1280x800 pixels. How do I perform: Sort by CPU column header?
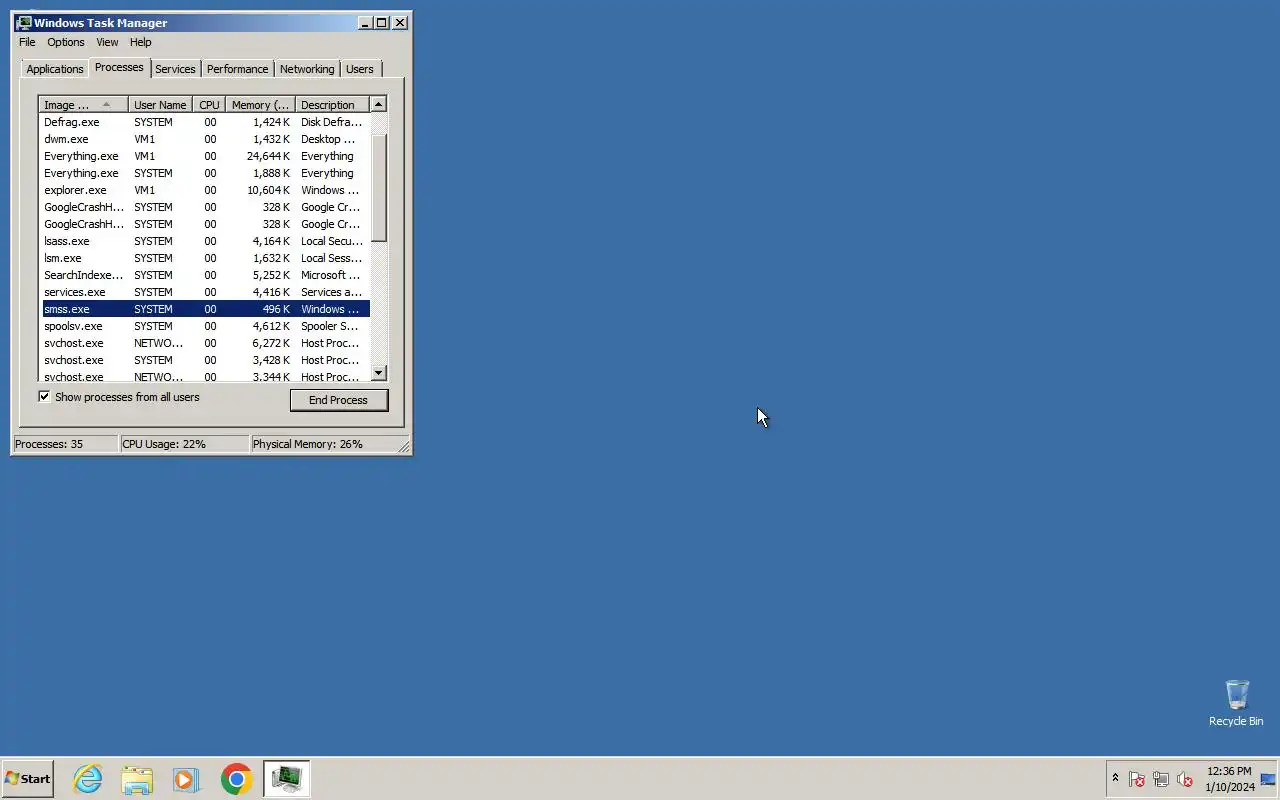pyautogui.click(x=209, y=105)
